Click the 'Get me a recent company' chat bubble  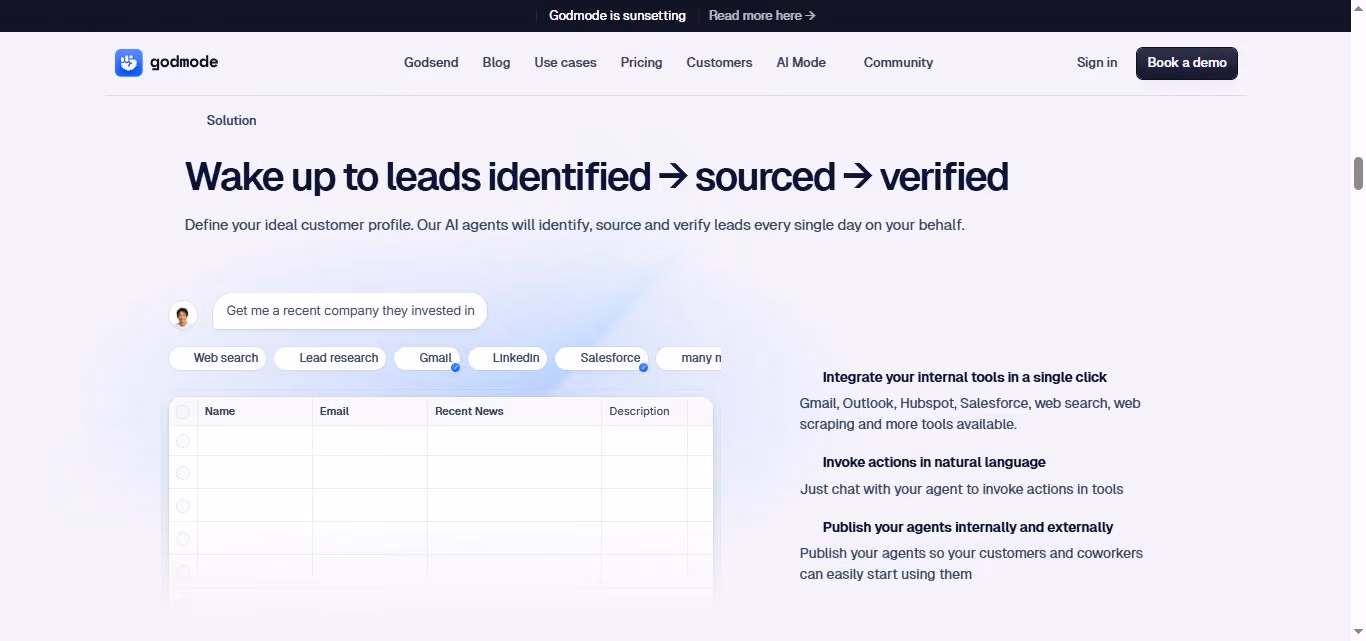pos(350,311)
